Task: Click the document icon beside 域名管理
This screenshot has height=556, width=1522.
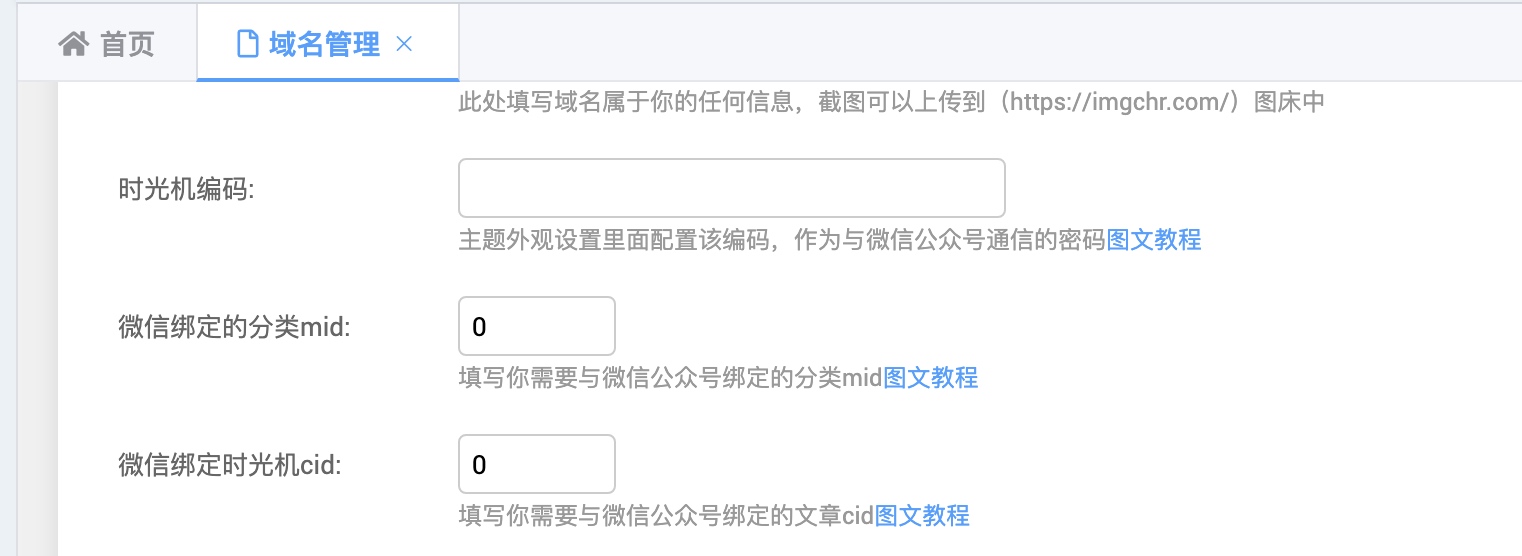Action: pos(247,45)
